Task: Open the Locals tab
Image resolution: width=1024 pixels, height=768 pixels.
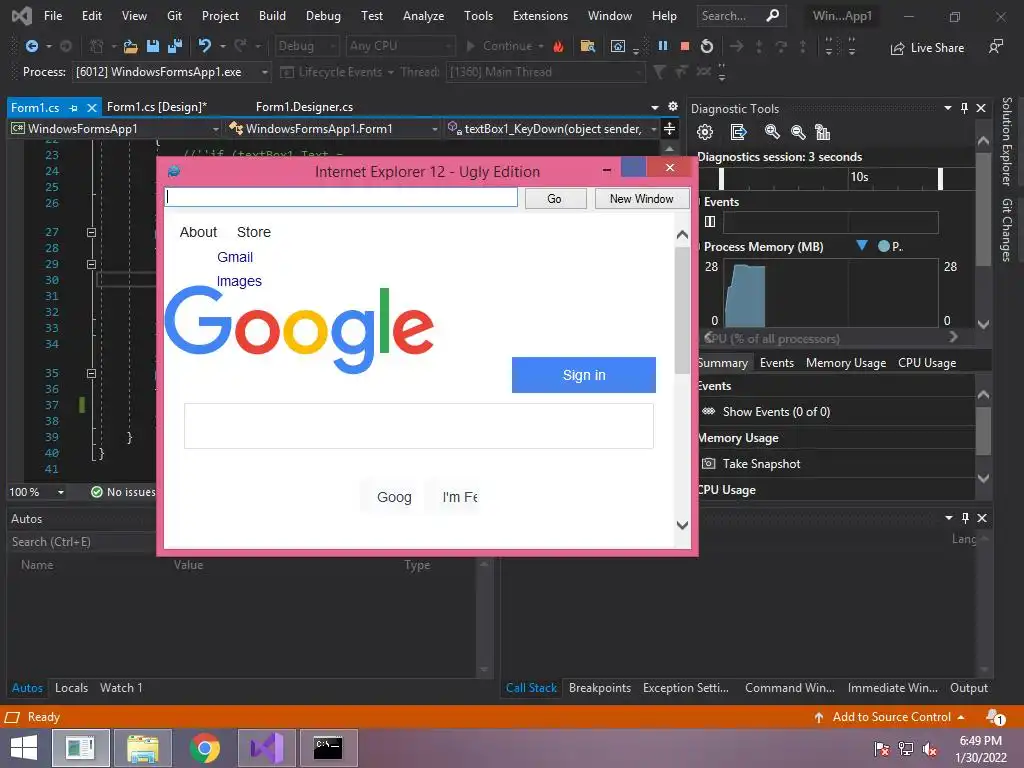Action: 71,688
